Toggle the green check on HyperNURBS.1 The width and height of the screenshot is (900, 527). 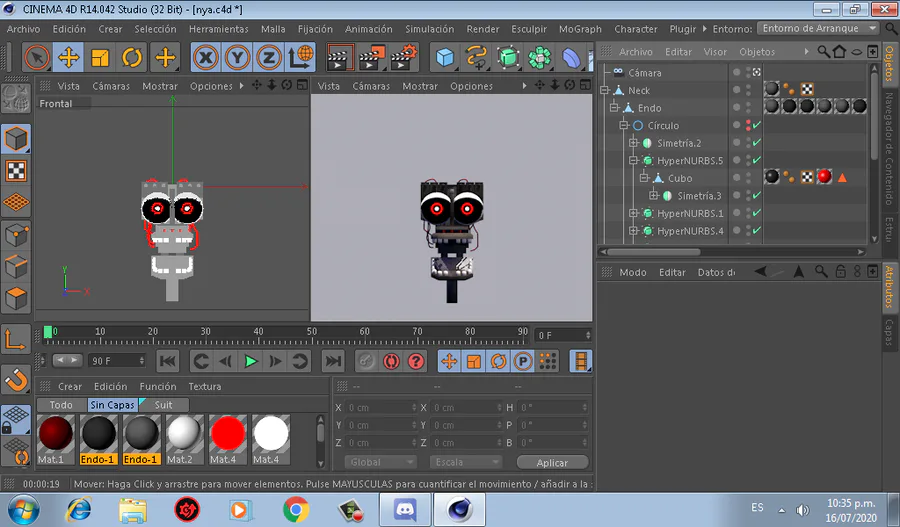(x=757, y=213)
